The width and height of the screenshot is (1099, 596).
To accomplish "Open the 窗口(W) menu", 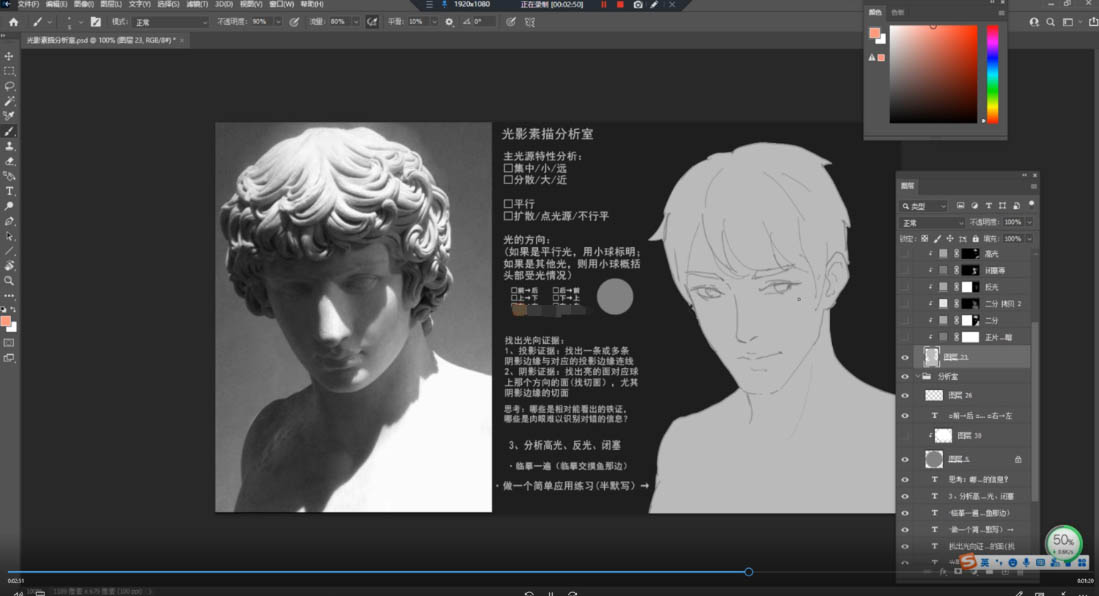I will point(281,4).
